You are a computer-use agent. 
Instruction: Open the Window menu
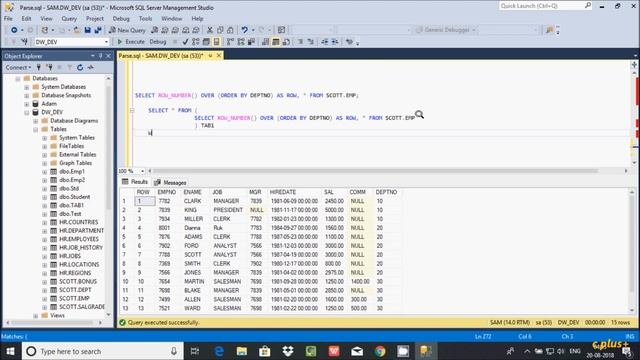tap(171, 19)
